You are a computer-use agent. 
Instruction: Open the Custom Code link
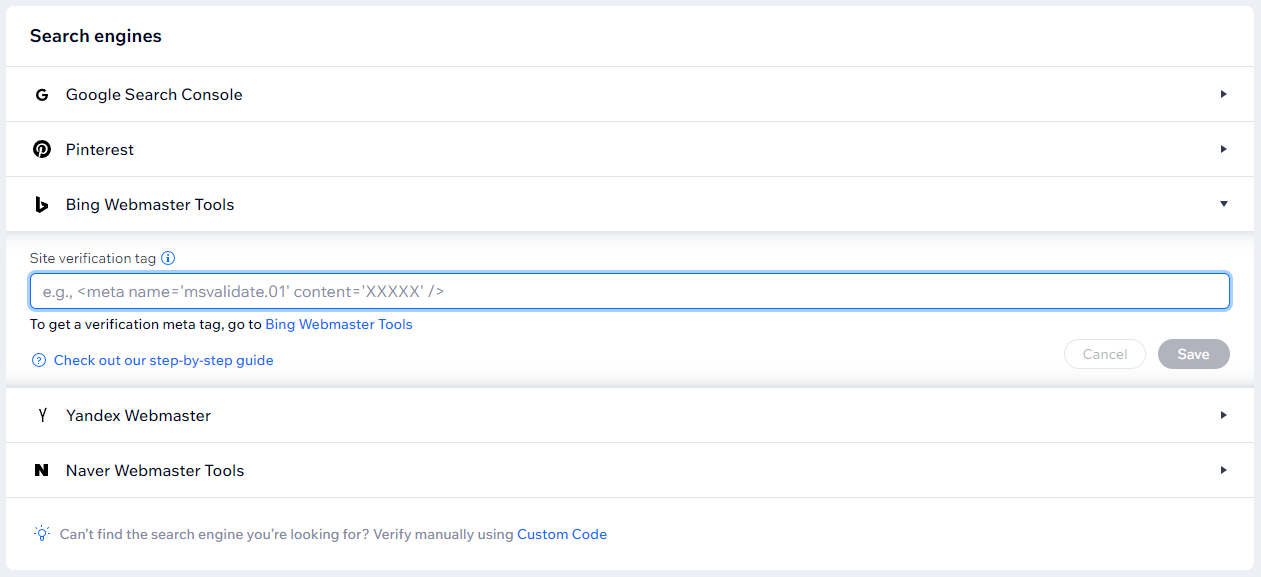point(562,534)
